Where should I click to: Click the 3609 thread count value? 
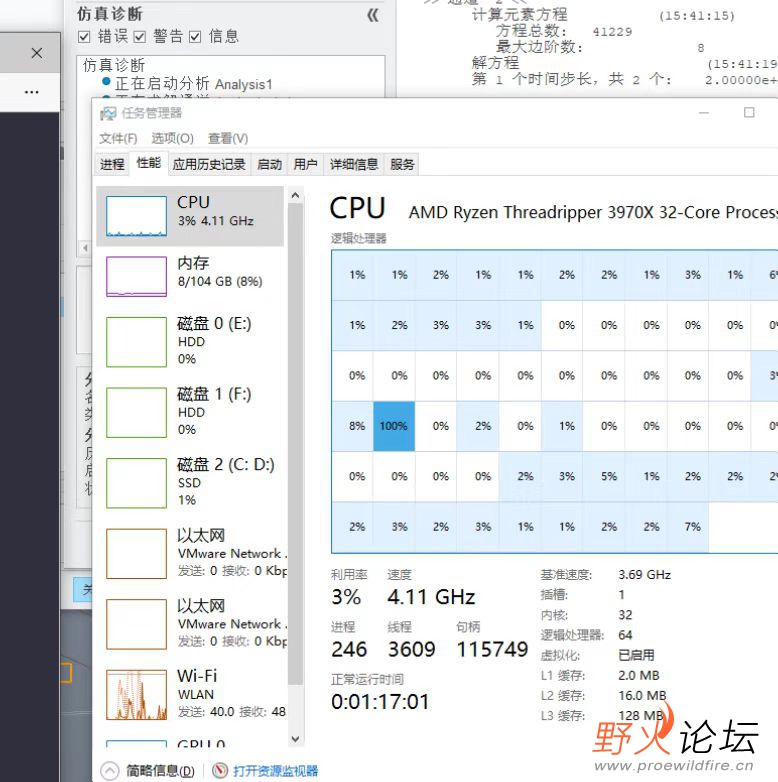[412, 649]
